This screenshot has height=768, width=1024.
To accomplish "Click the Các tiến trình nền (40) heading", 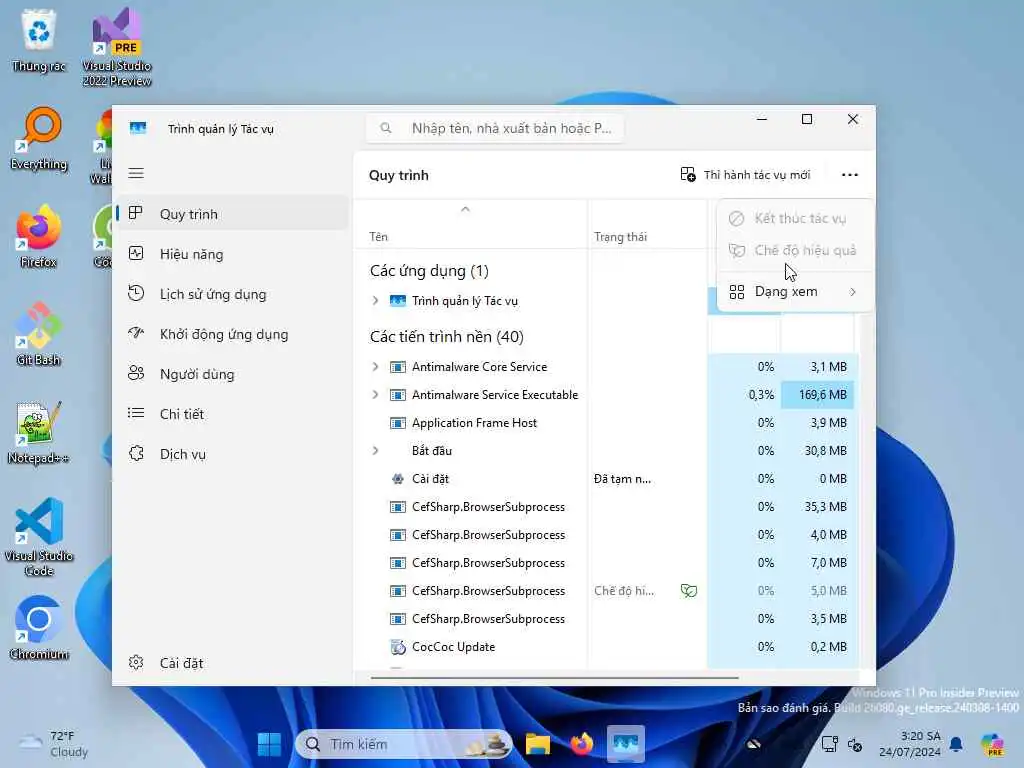I will point(447,336).
